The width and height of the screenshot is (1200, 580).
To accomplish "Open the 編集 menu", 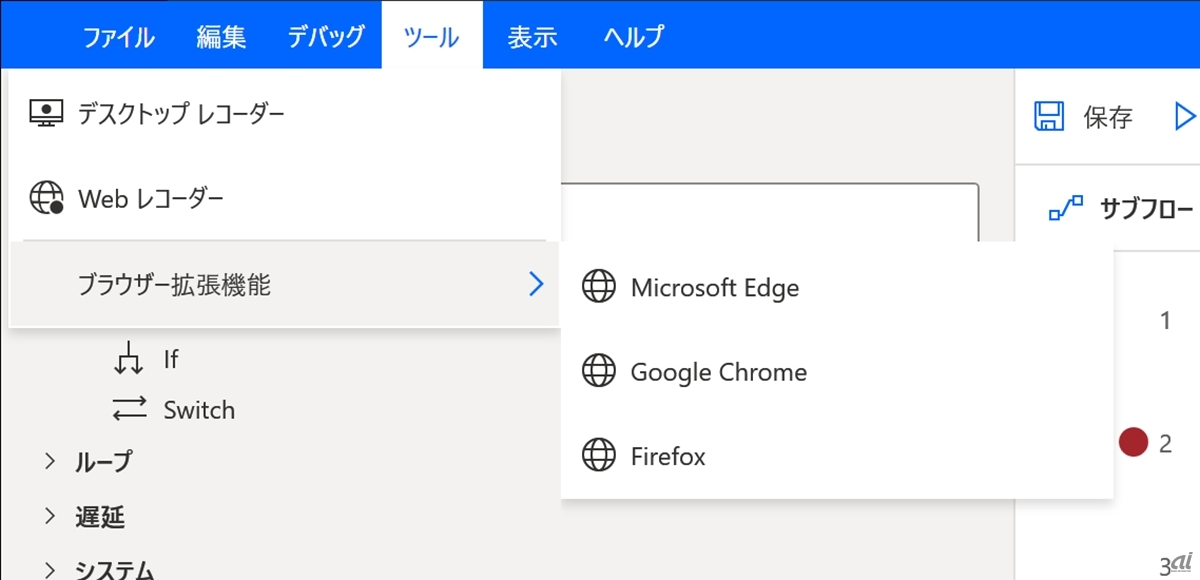I will (x=221, y=38).
